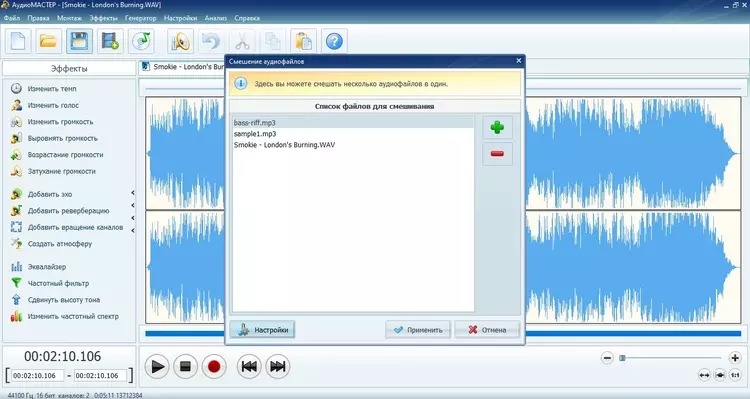Screen dimensions: 750x399
Task: Zoom out with minus button
Action: tap(607, 357)
